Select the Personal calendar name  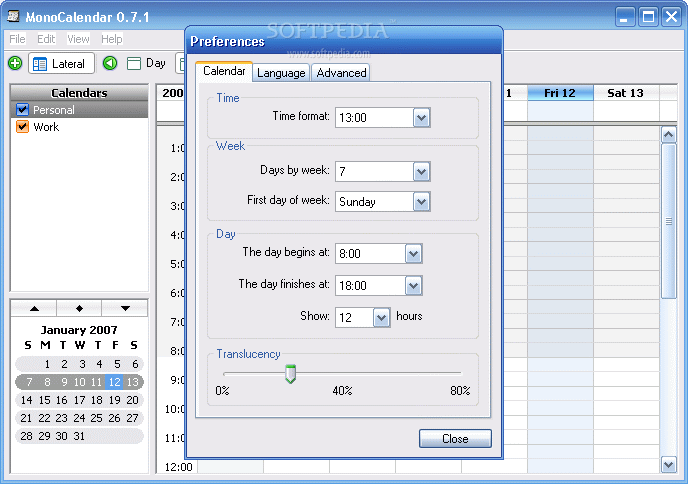pos(54,110)
